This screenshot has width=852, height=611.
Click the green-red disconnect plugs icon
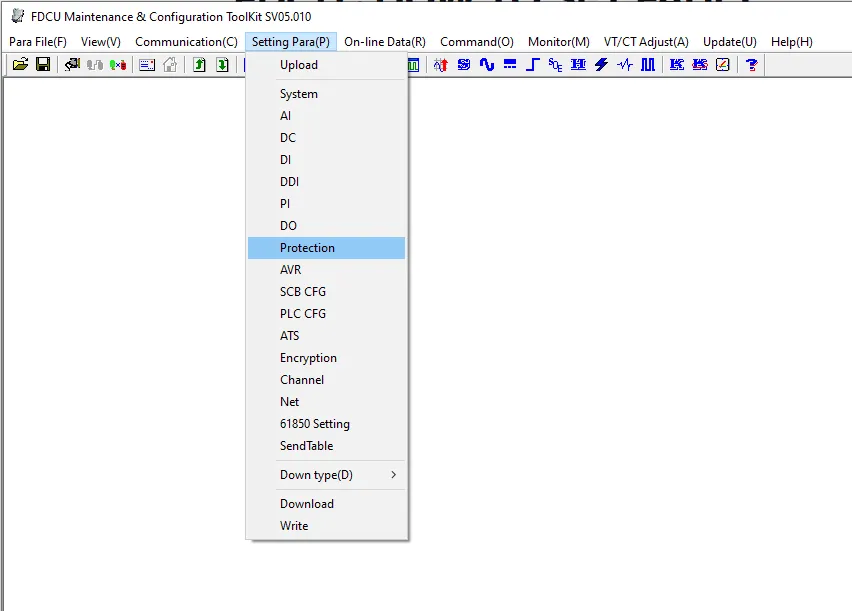118,65
